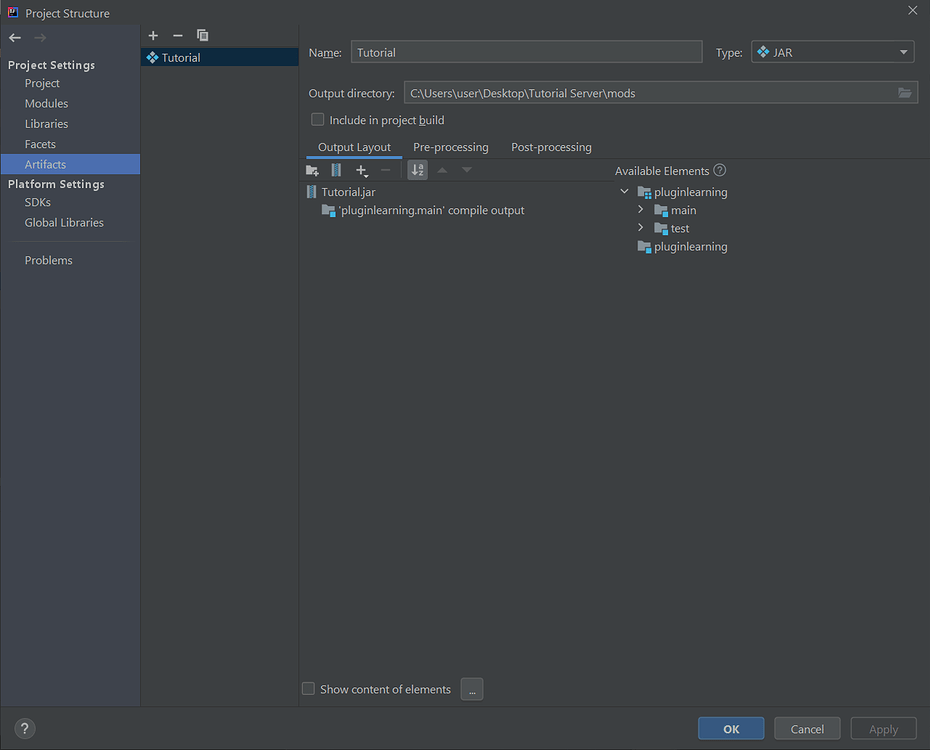Expand the main module node
The width and height of the screenshot is (930, 750).
(641, 209)
